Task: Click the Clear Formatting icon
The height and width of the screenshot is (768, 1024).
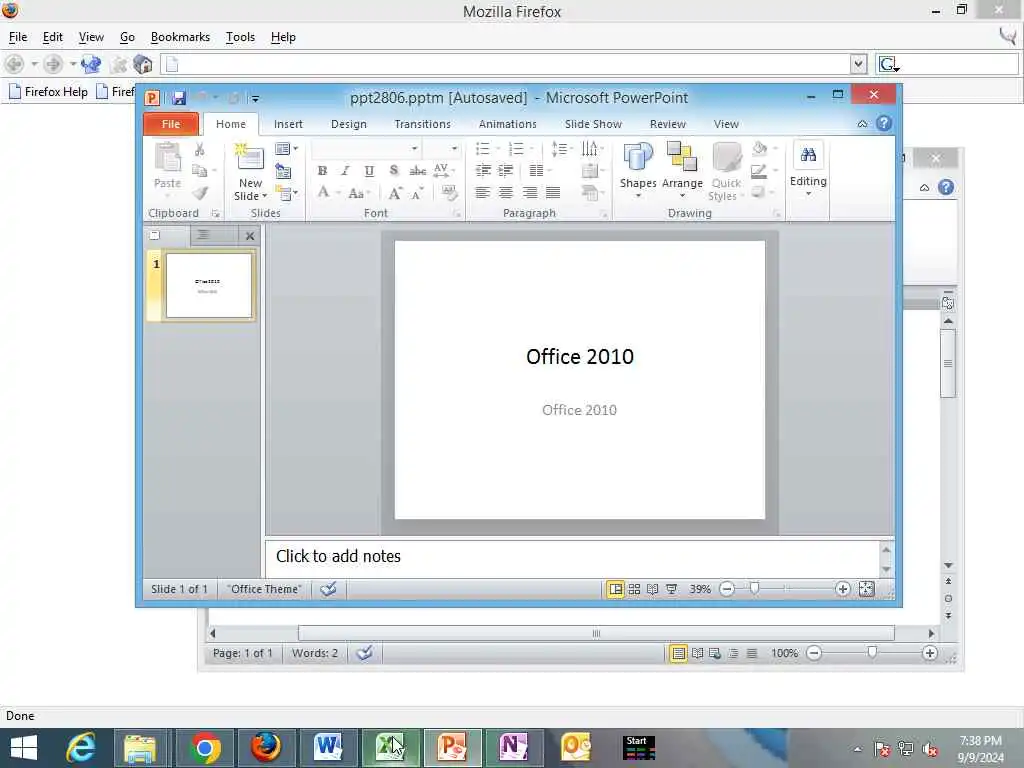Action: pyautogui.click(x=449, y=193)
